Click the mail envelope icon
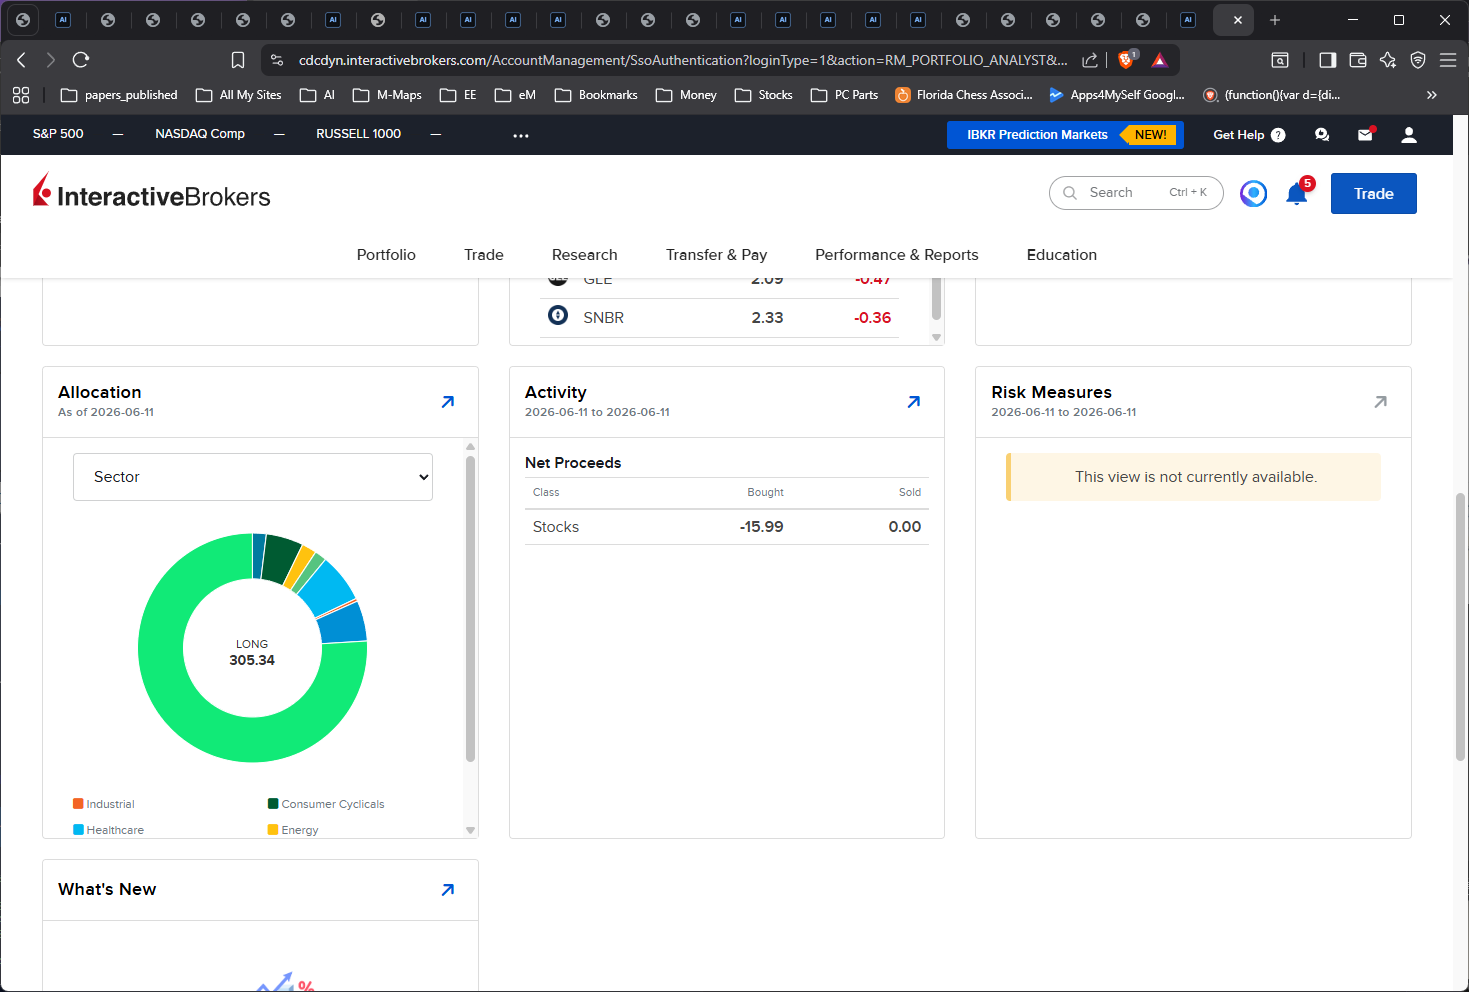 click(x=1365, y=135)
